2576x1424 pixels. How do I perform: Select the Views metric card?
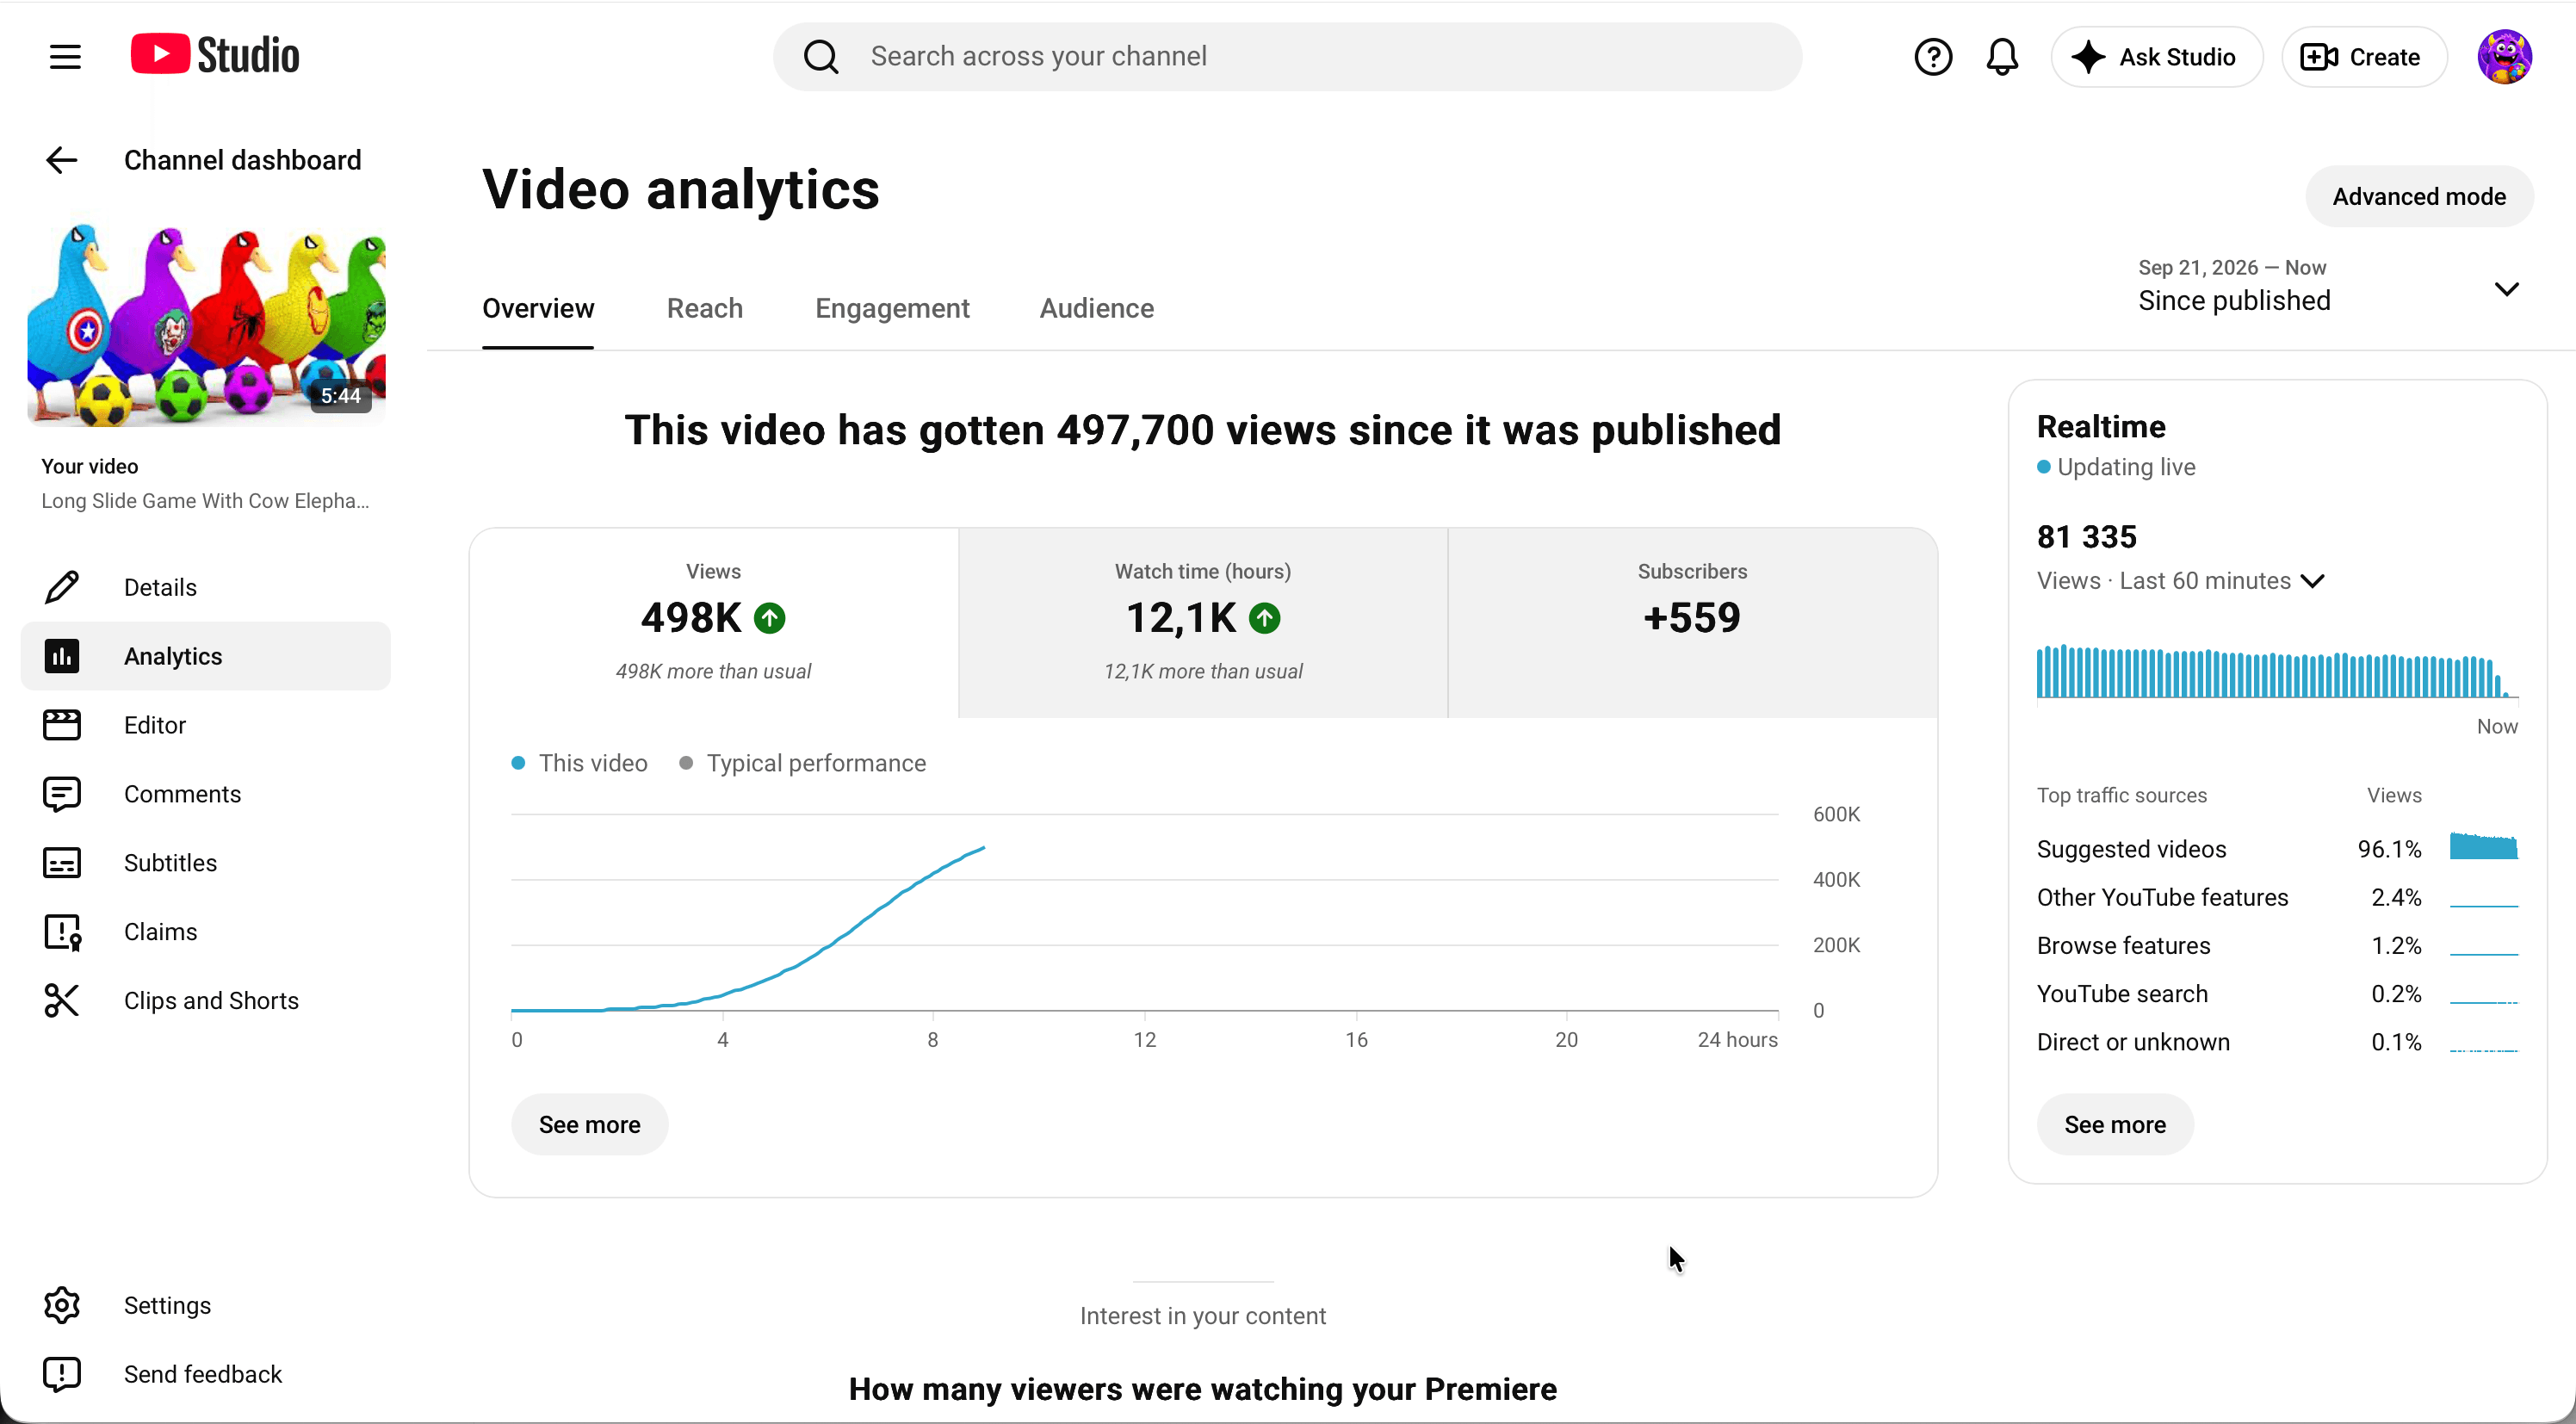pyautogui.click(x=714, y=623)
